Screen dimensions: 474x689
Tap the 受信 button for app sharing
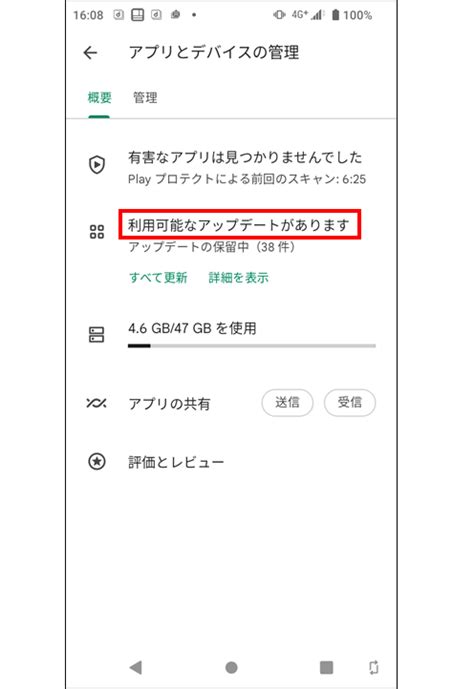(x=350, y=403)
